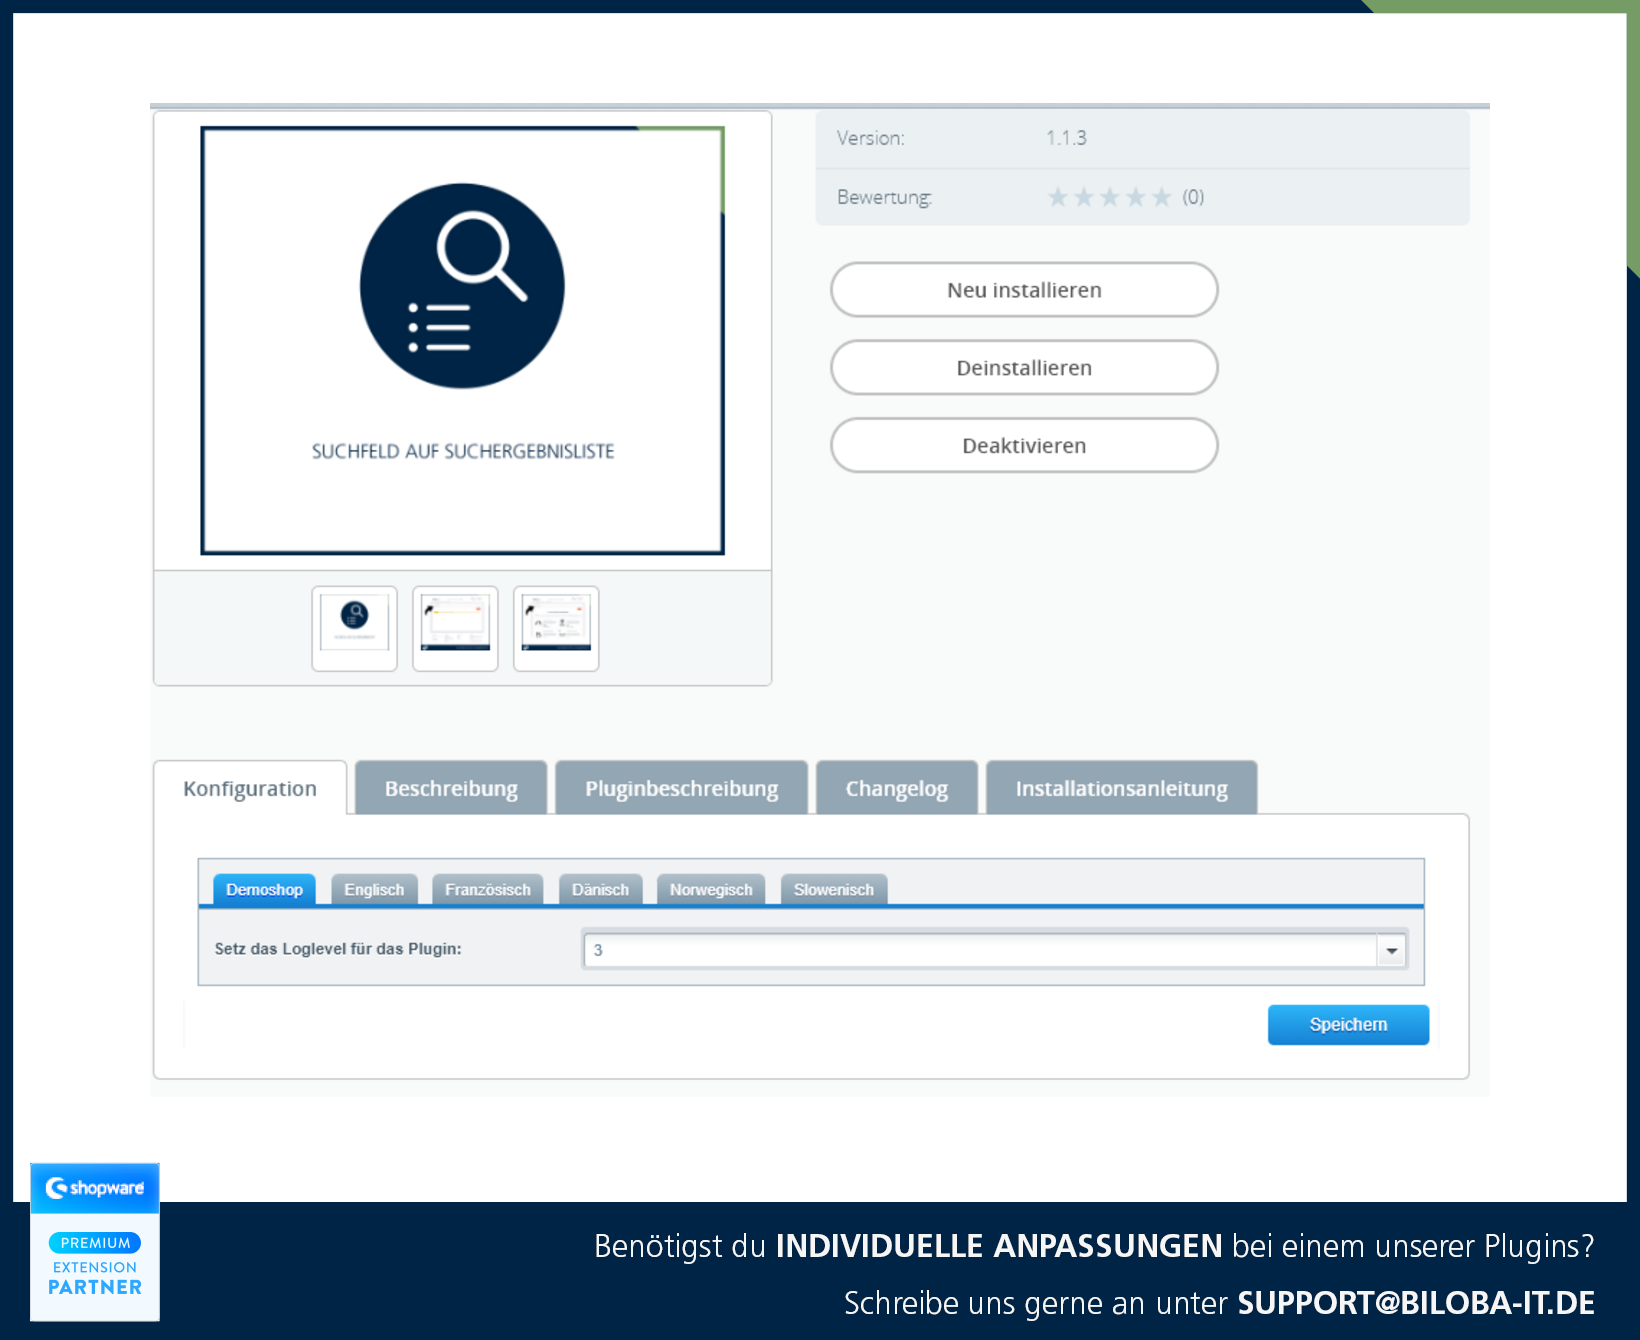Viewport: 1640px width, 1340px height.
Task: Click the Deaktivieren button
Action: point(1024,446)
